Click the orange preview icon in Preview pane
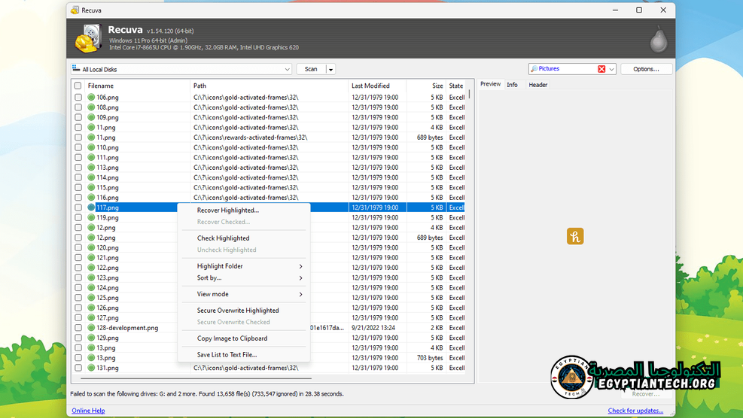Screen dimensions: 743x418 [x=575, y=237]
